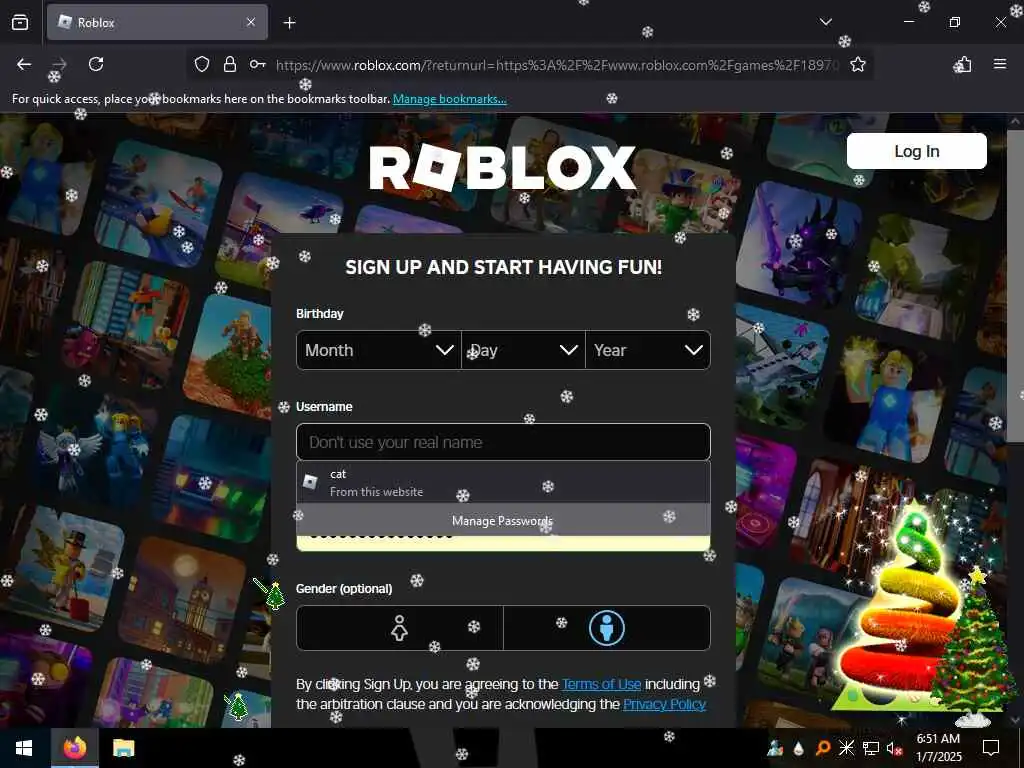Focus the Username input field
Screen dimensions: 1024x768
point(503,442)
